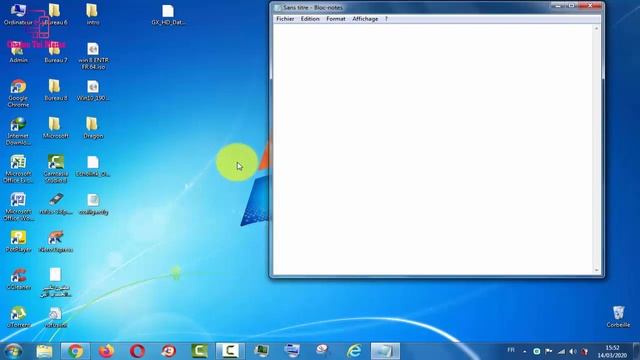Open the network signal tray icon
Viewport: 640px width, 360px height.
[x=561, y=351]
